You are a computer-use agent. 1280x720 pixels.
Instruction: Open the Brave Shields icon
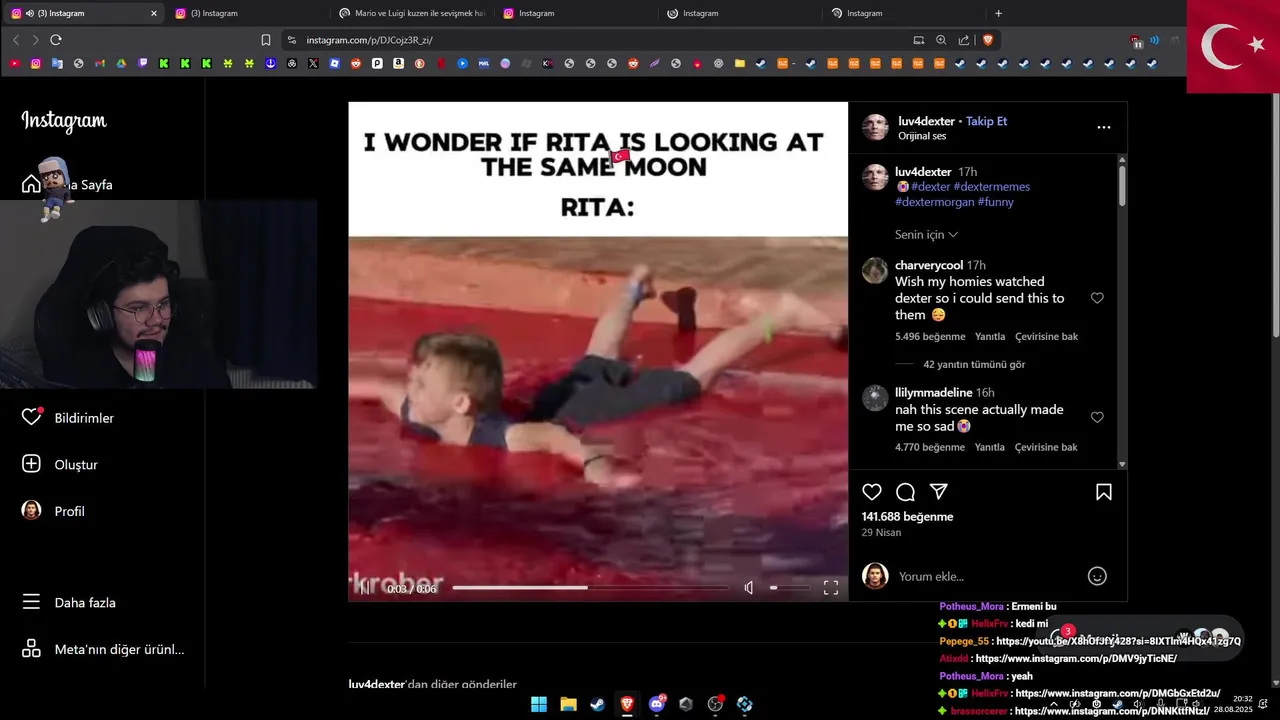pyautogui.click(x=987, y=40)
